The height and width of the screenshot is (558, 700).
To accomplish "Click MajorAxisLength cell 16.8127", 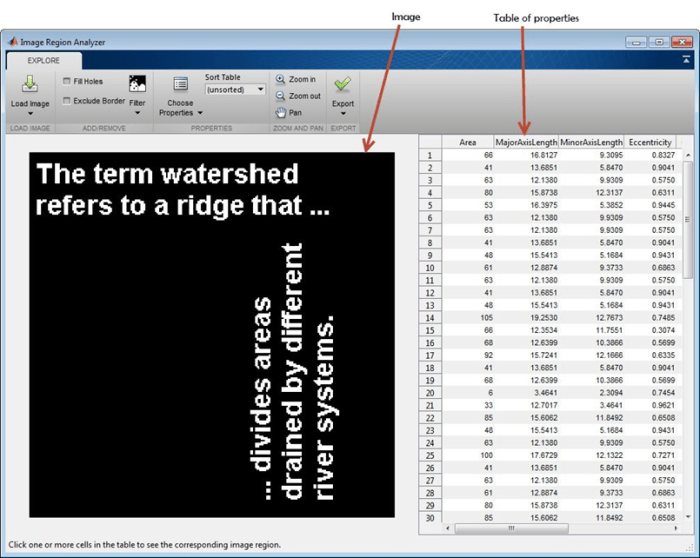I will pos(526,155).
